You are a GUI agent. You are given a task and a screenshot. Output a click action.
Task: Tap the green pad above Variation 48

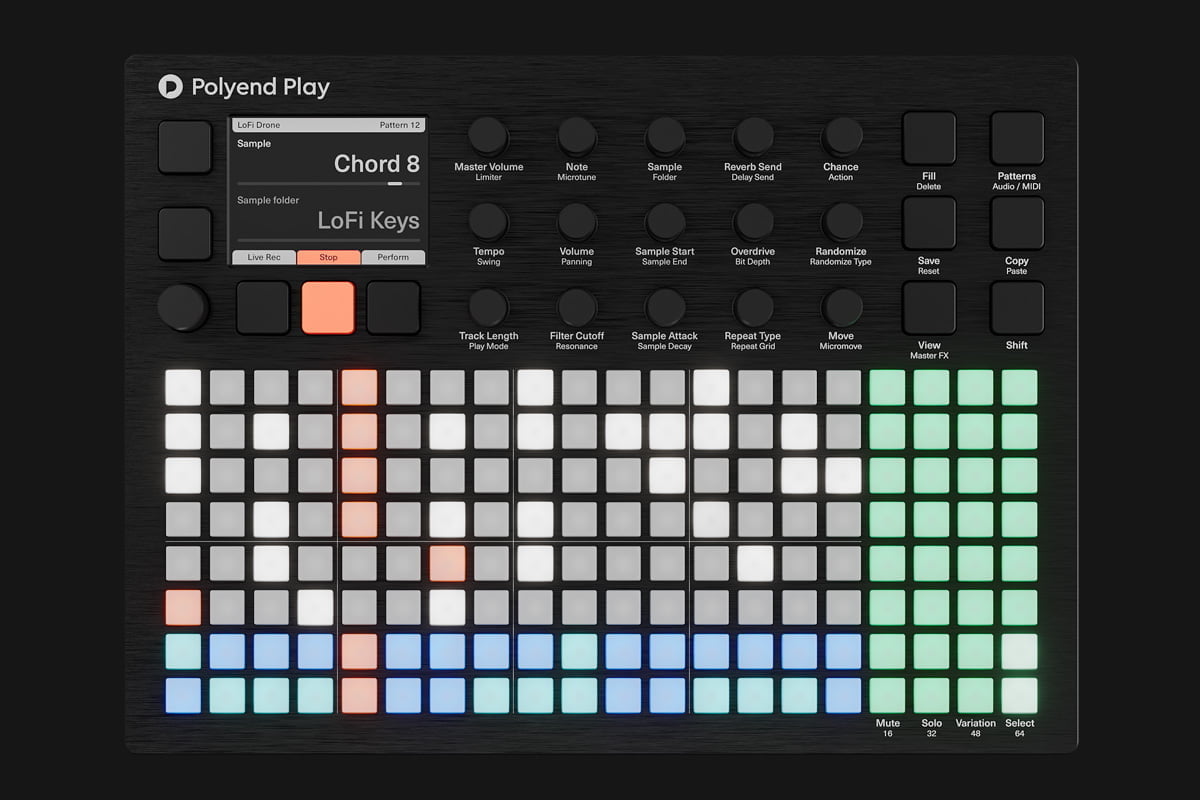[975, 695]
